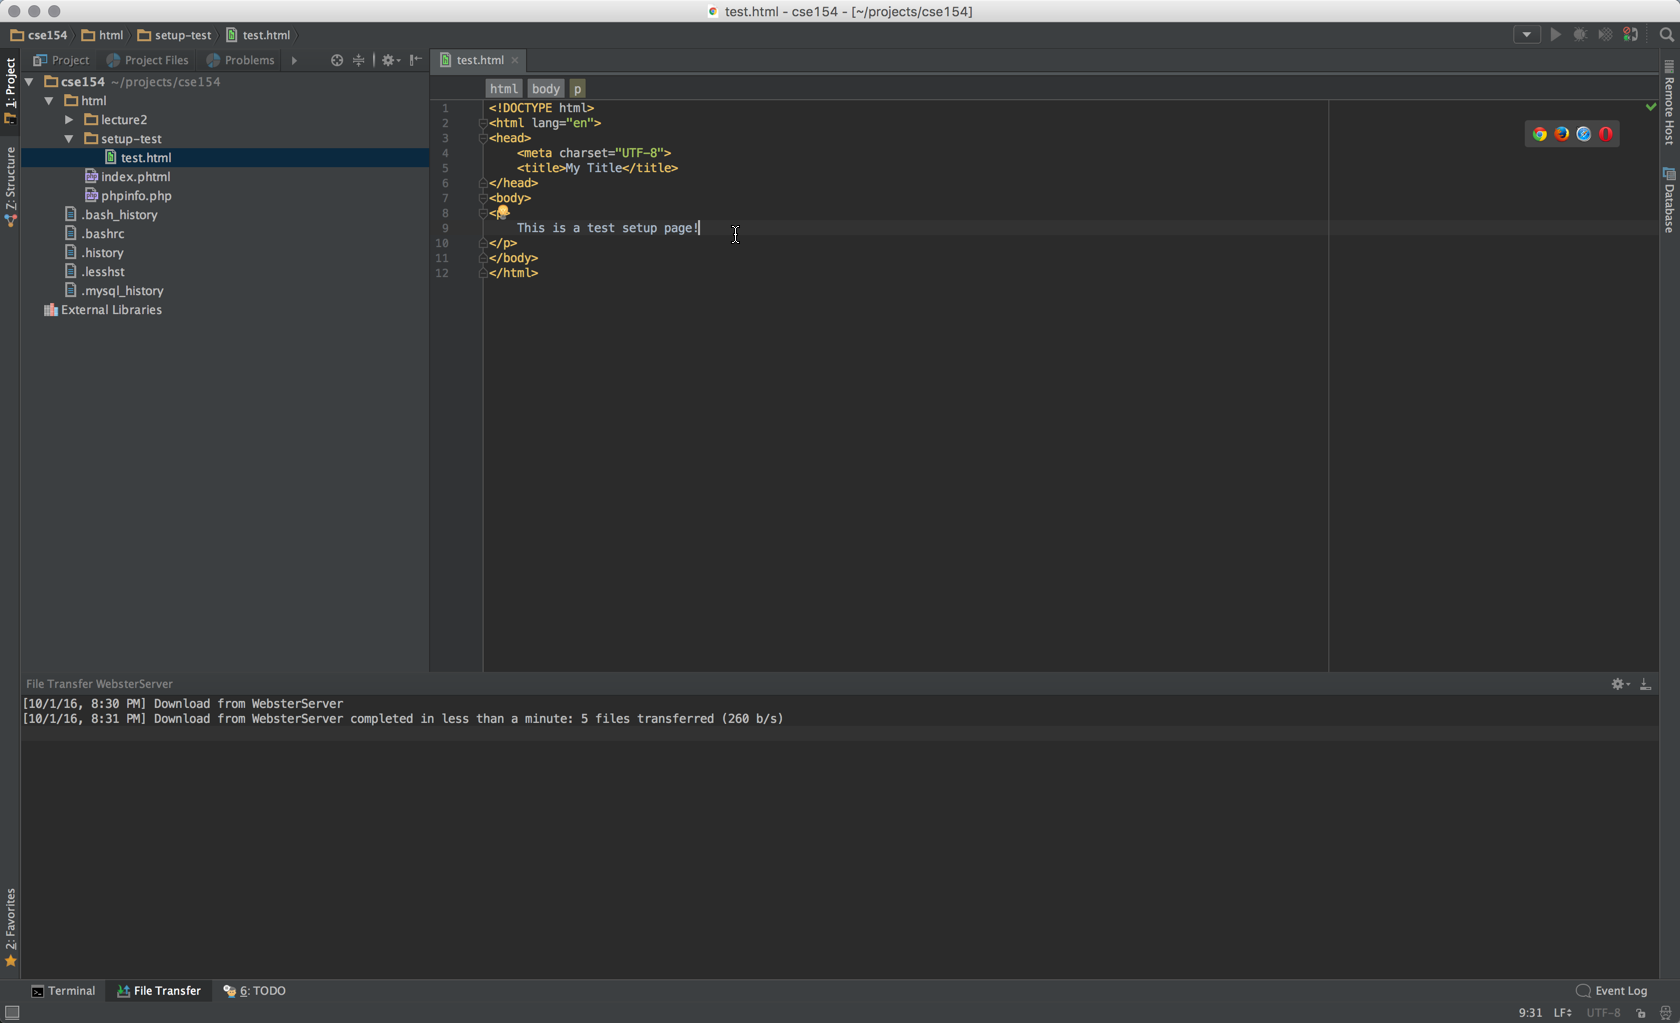The height and width of the screenshot is (1023, 1680).
Task: Change LF line separator
Action: (1563, 1013)
